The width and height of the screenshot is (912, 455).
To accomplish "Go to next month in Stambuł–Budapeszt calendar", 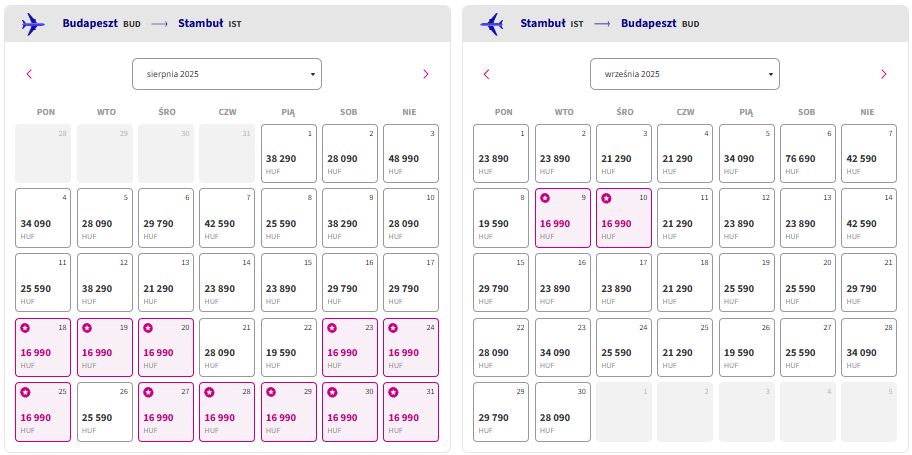I will (x=884, y=74).
